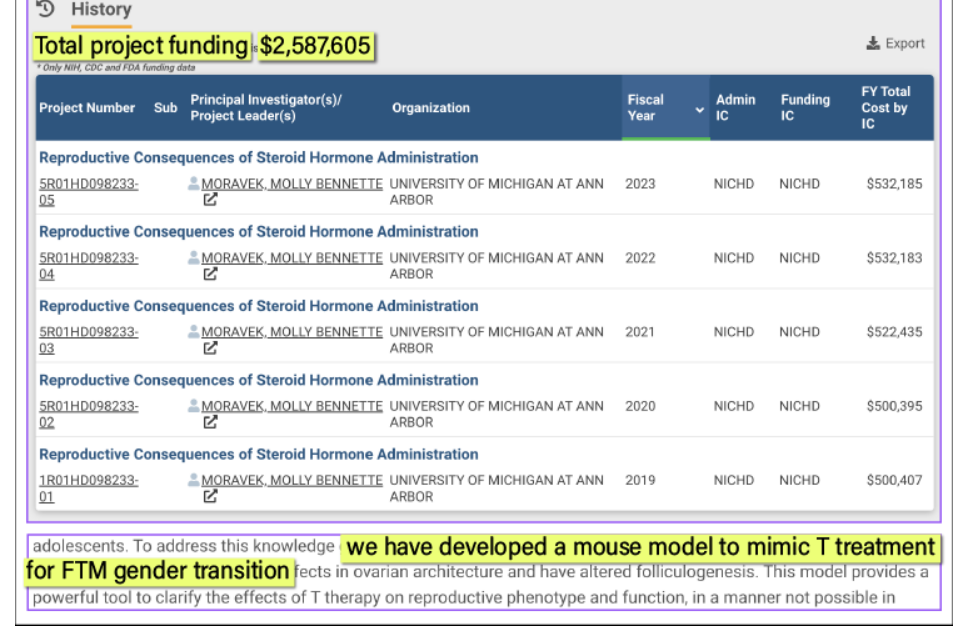Click the fiscal year 2023 cell
The height and width of the screenshot is (629, 966).
pos(640,184)
